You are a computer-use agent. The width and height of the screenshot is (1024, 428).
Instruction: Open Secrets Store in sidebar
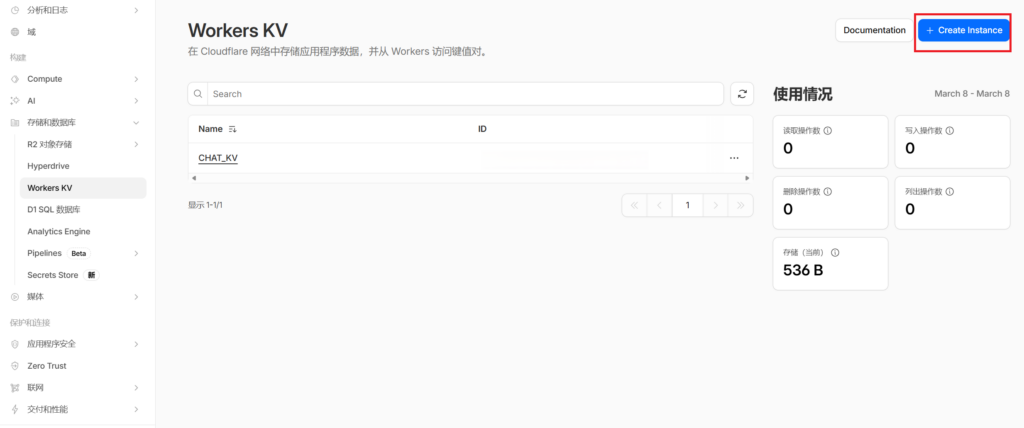click(x=53, y=275)
